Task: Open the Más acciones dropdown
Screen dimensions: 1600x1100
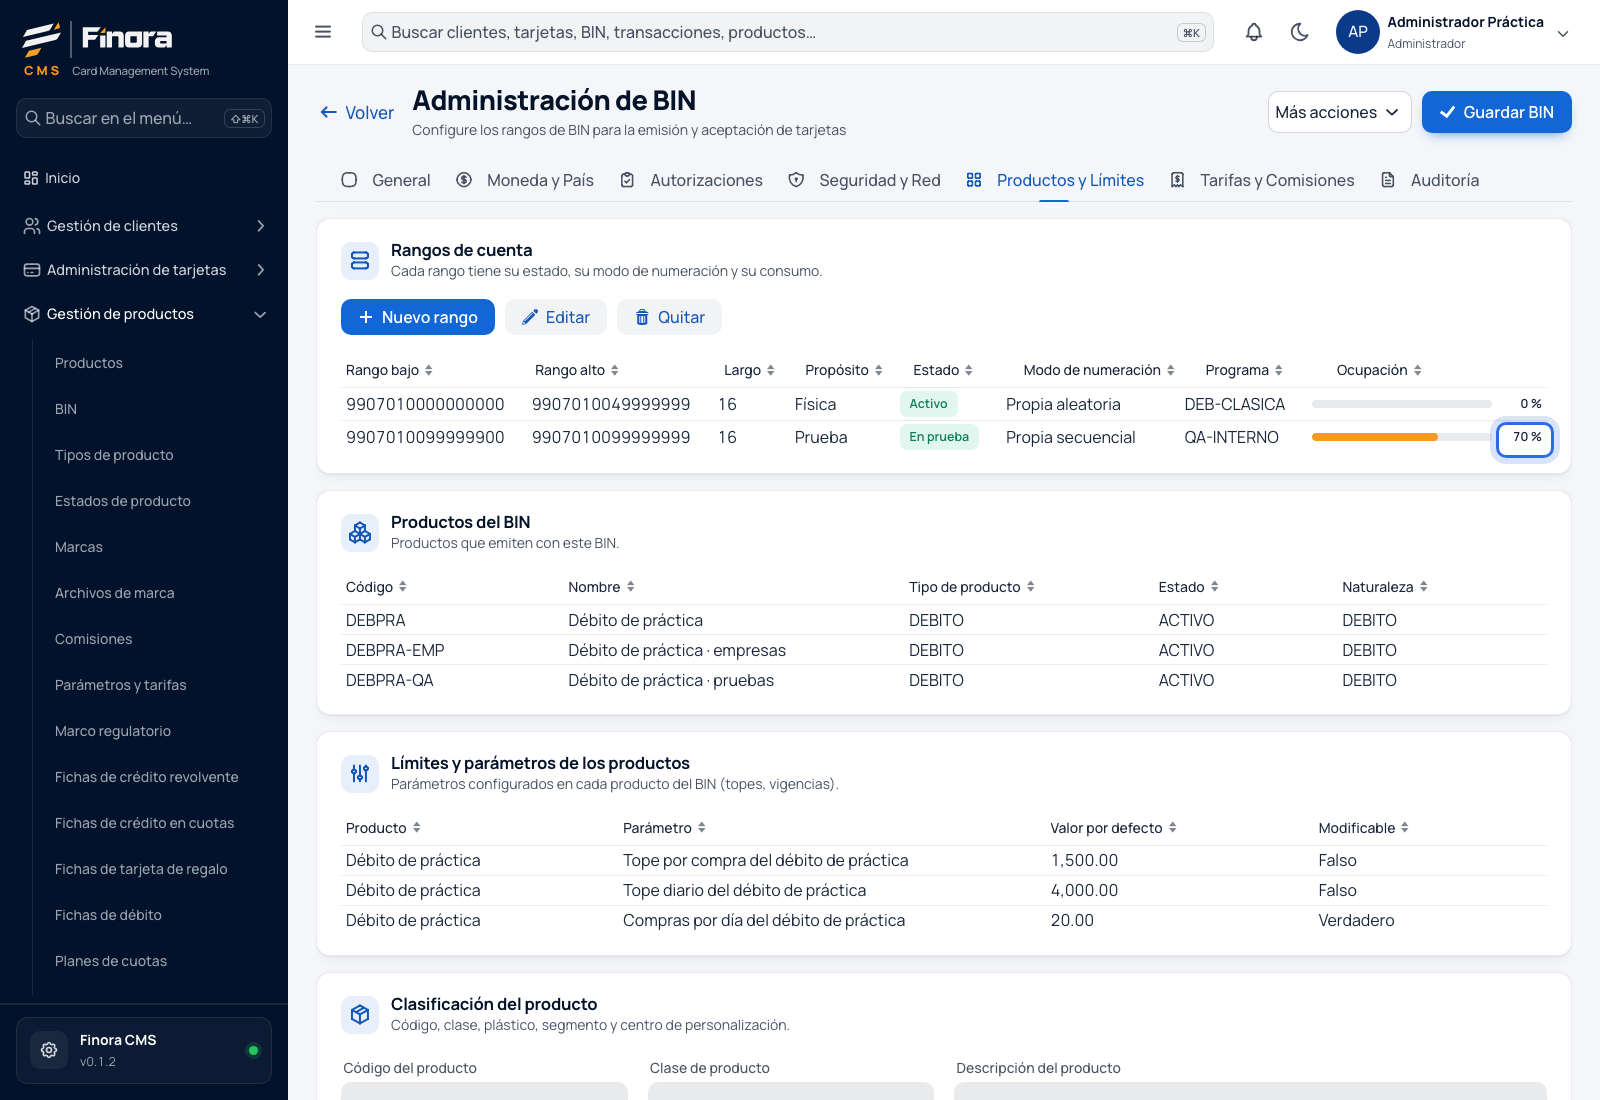Action: [x=1339, y=112]
